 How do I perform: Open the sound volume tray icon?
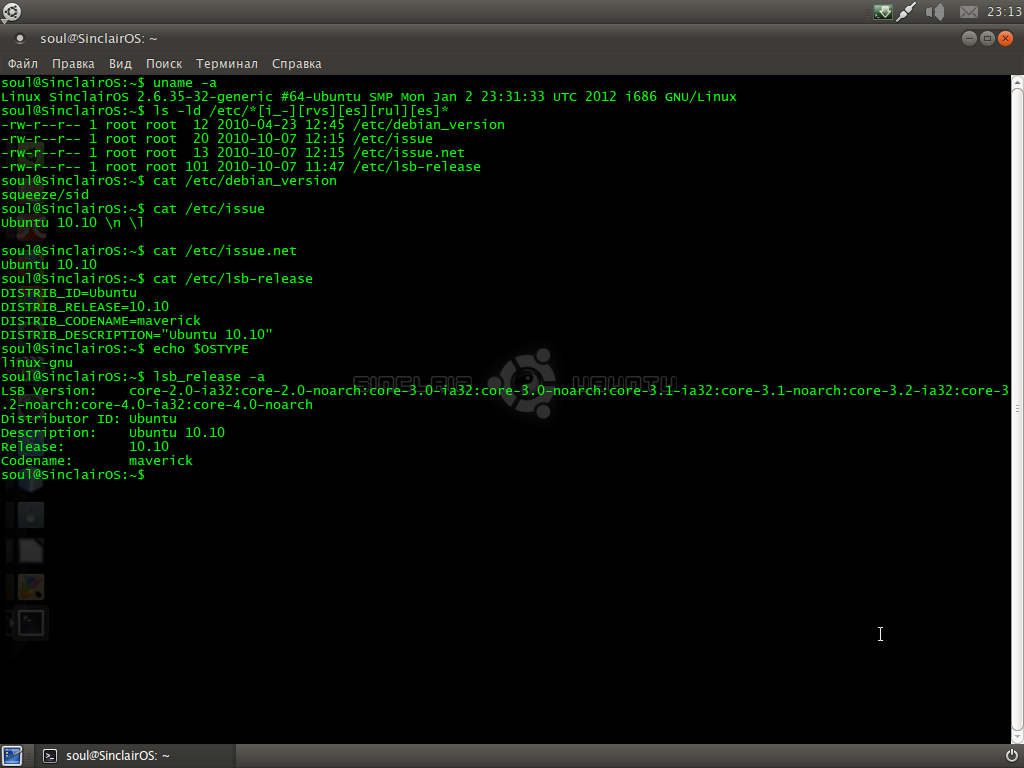935,11
